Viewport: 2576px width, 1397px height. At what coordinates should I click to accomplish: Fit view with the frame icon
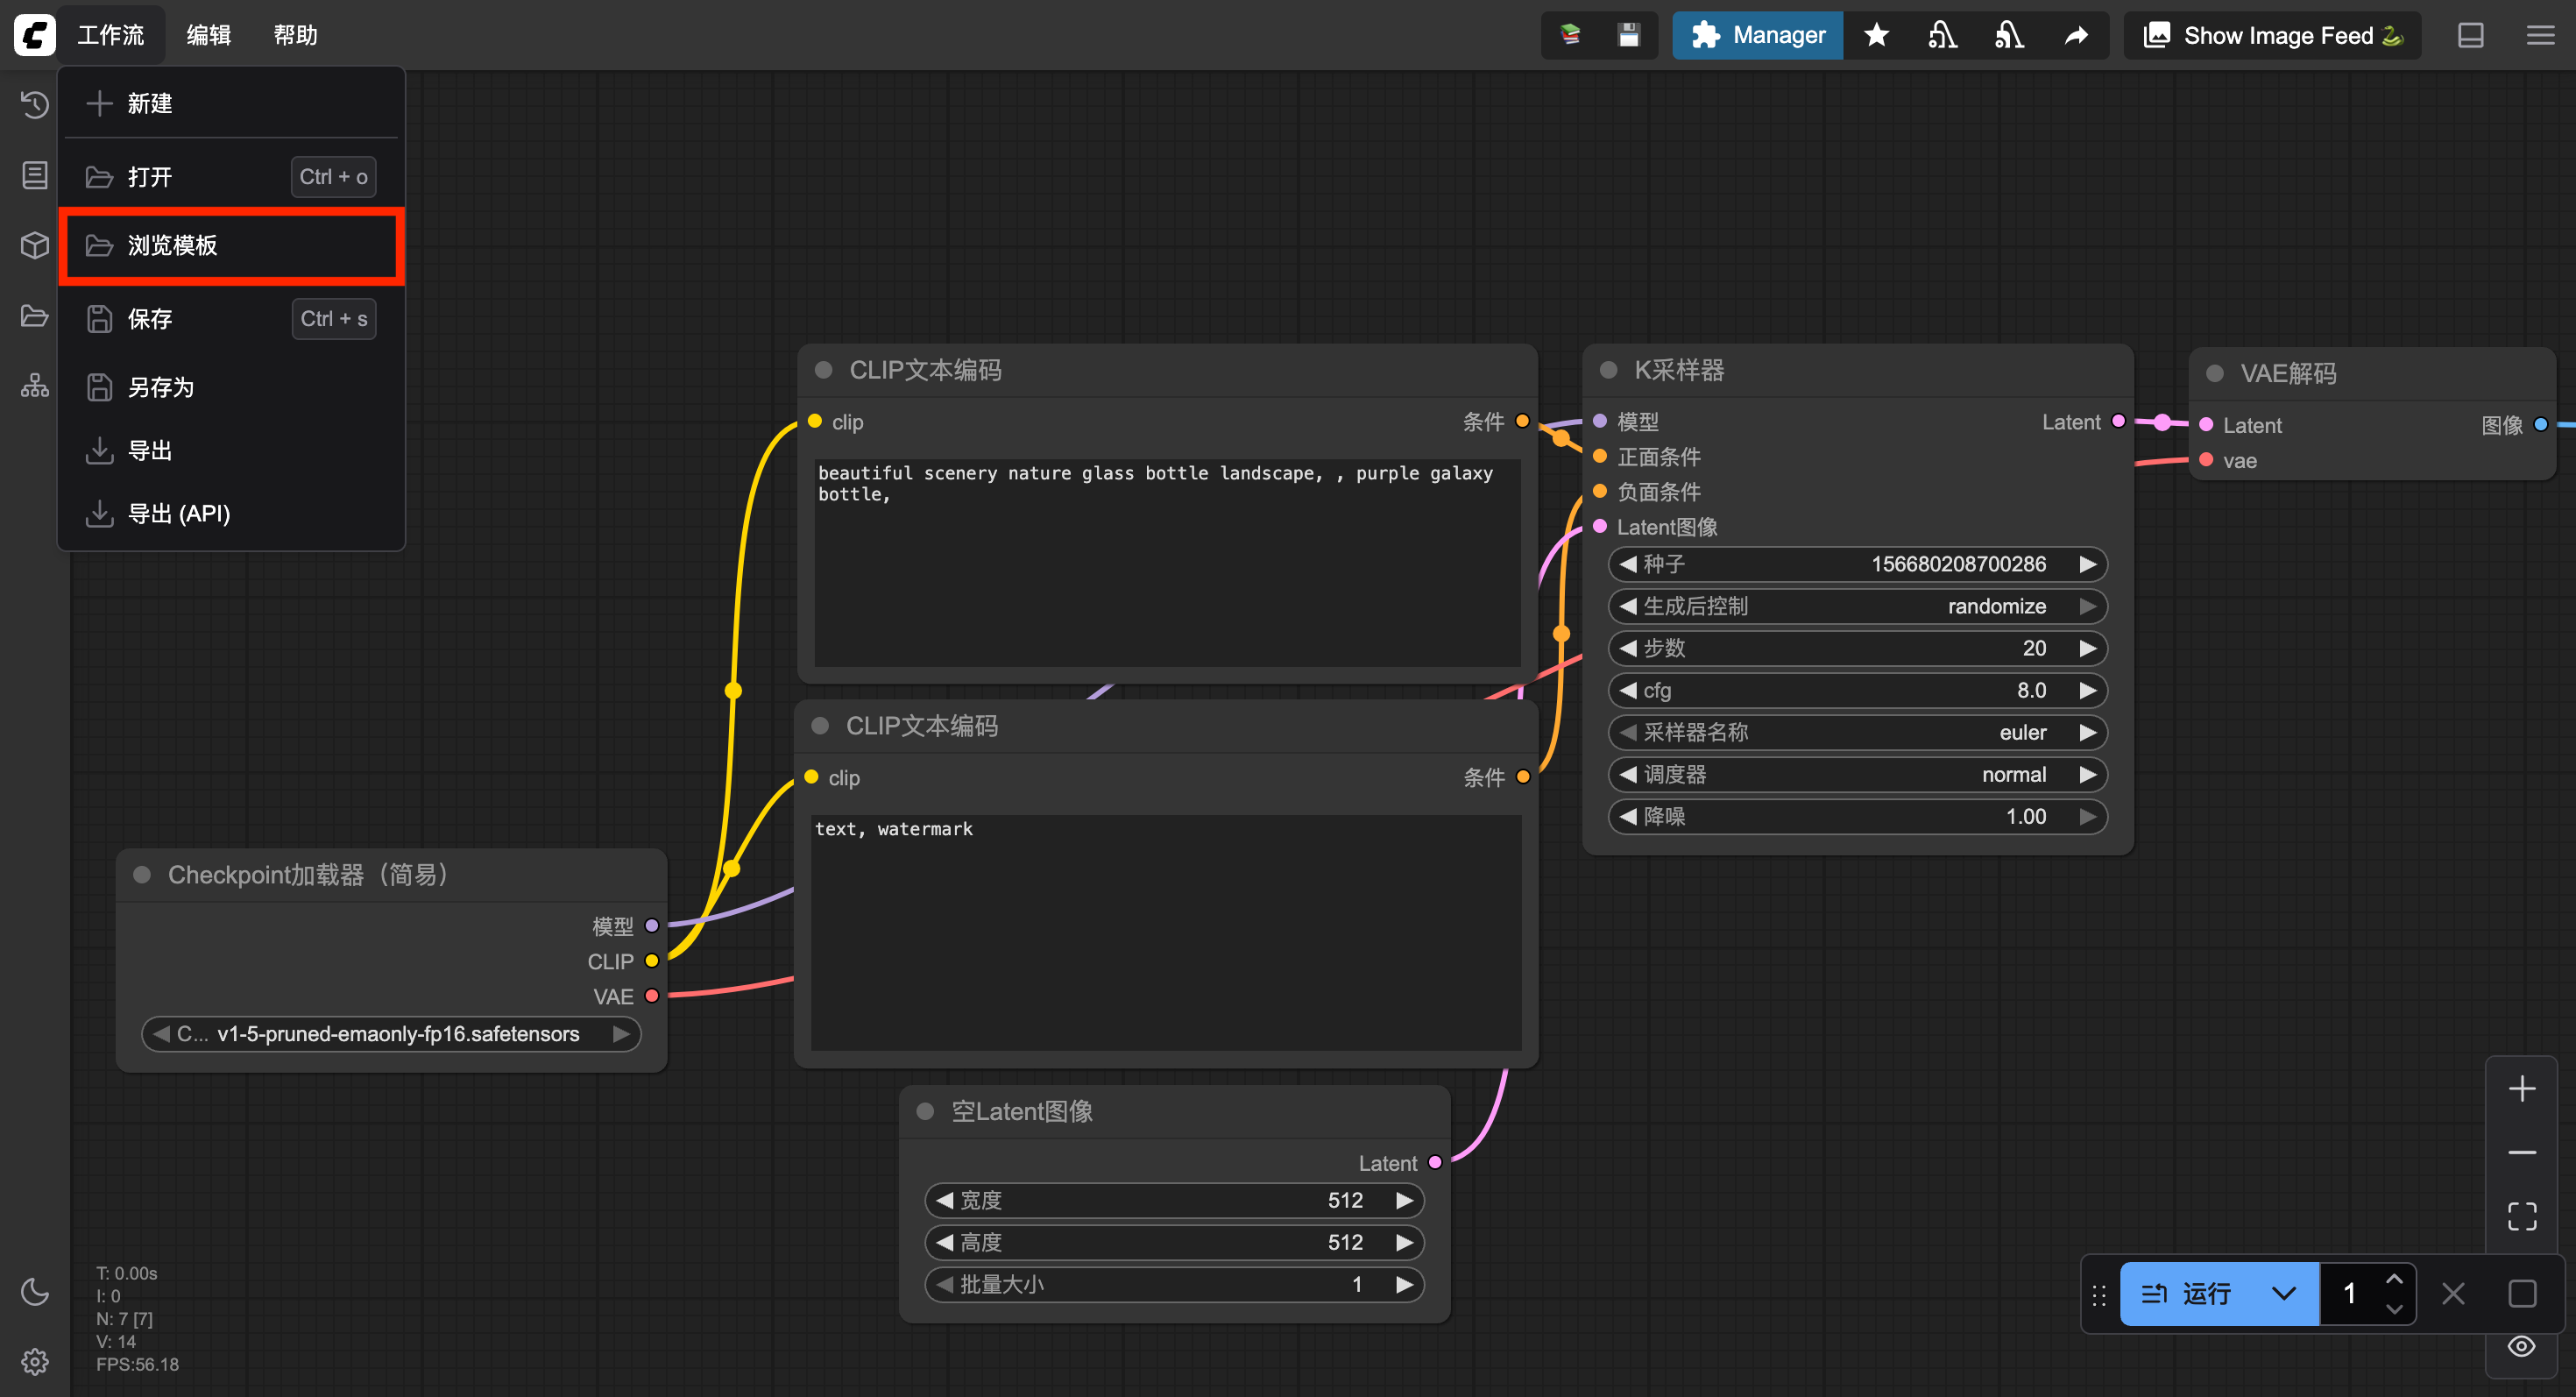click(x=2522, y=1216)
